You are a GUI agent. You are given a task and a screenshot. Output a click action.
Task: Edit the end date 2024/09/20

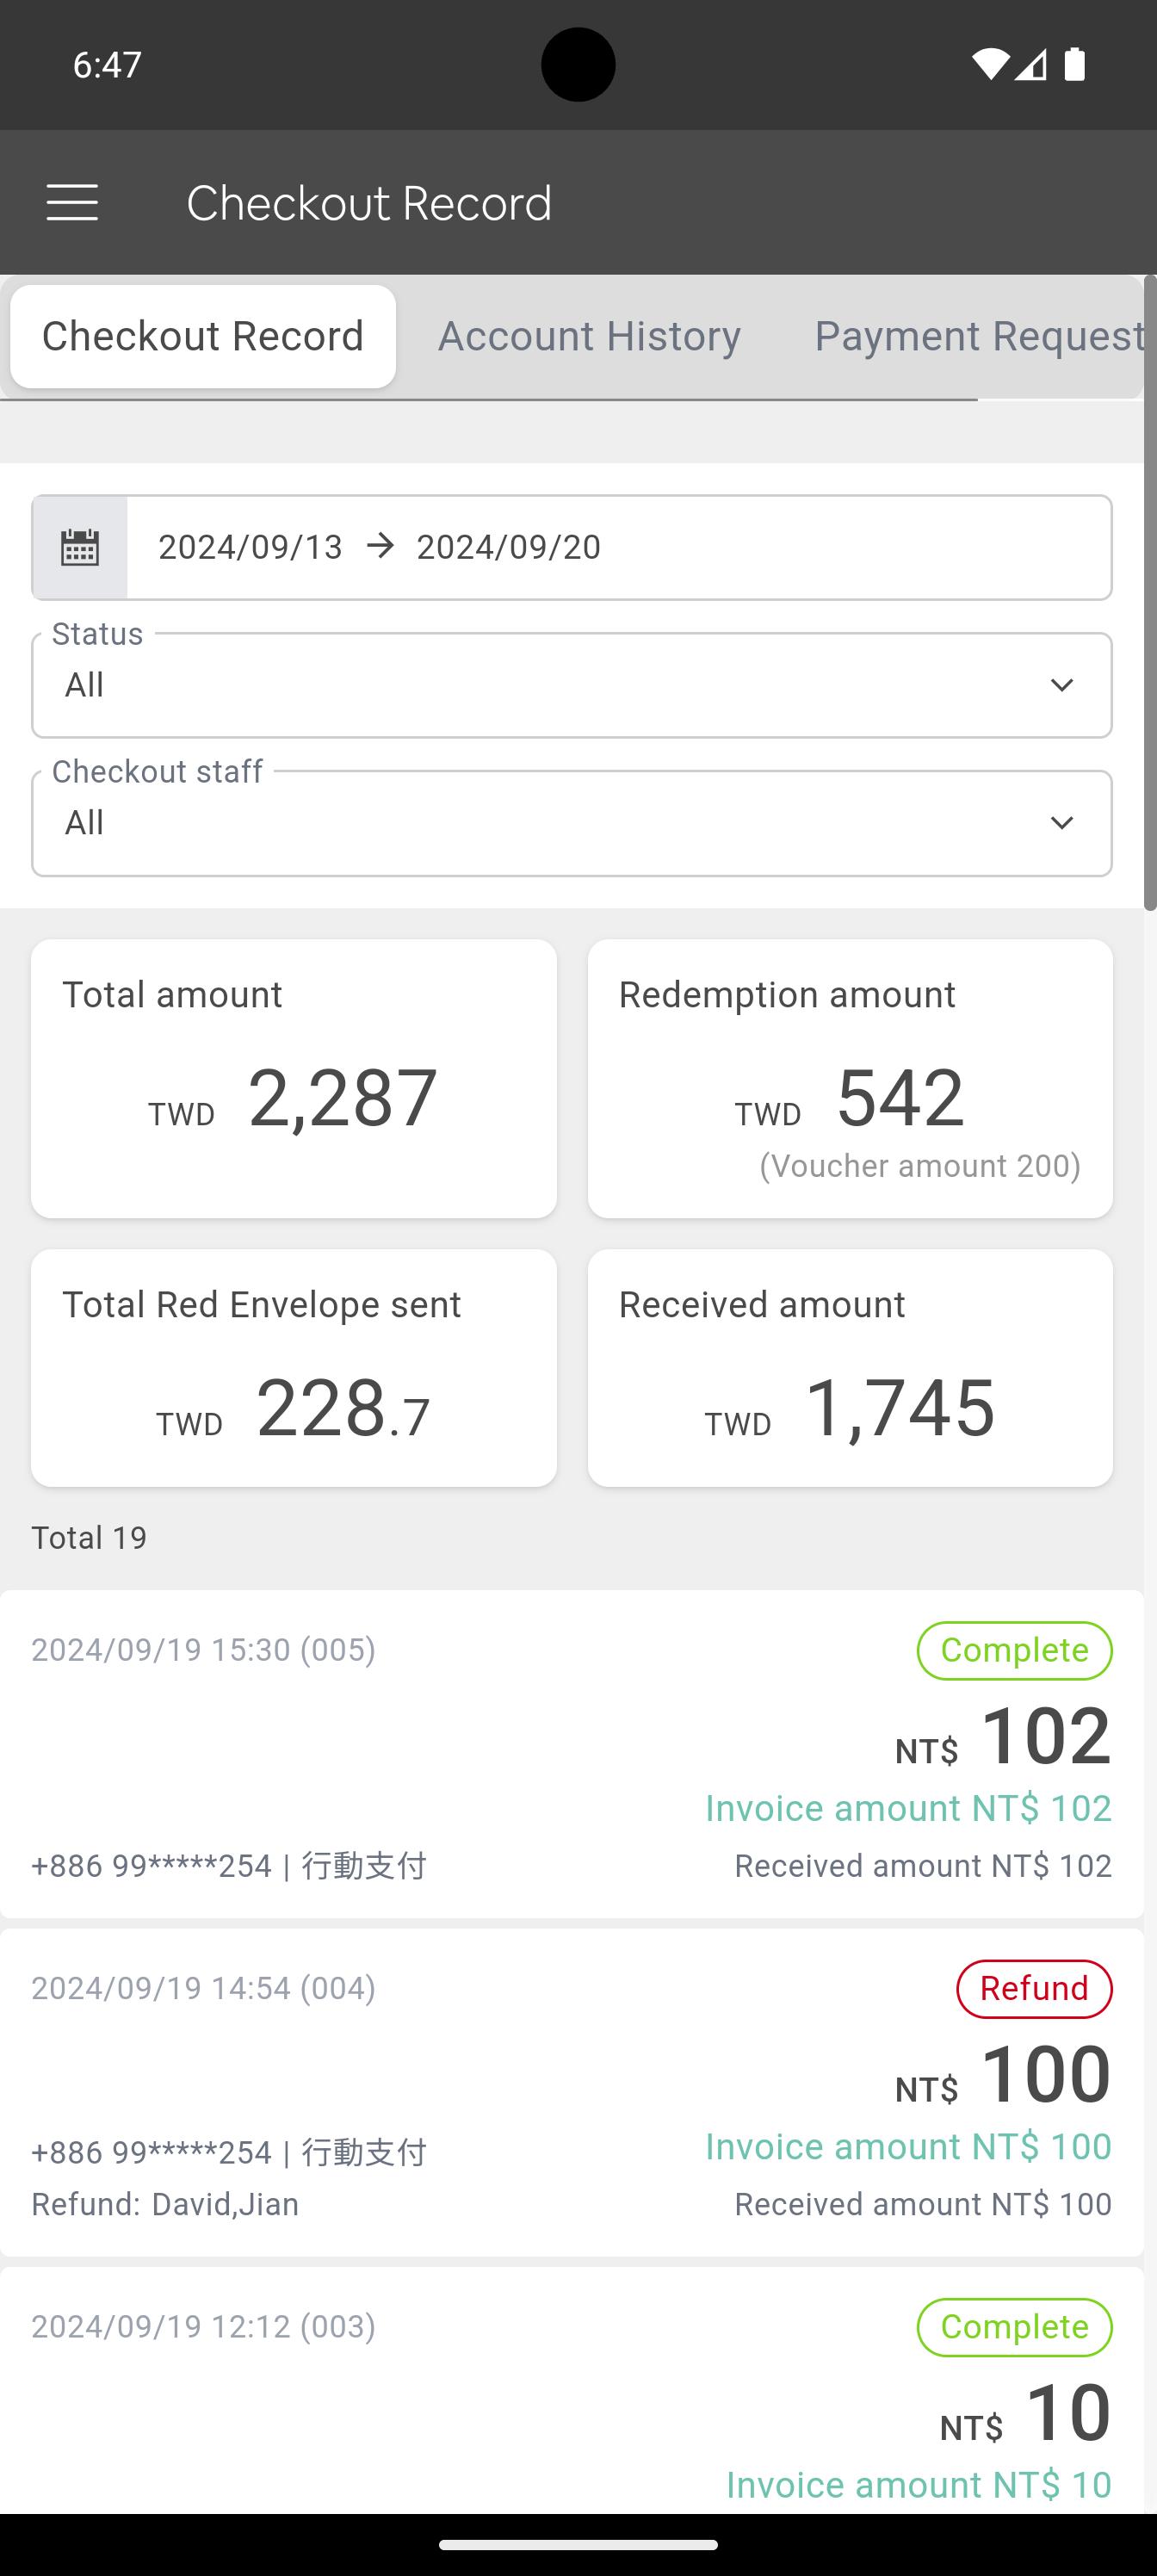coord(508,547)
